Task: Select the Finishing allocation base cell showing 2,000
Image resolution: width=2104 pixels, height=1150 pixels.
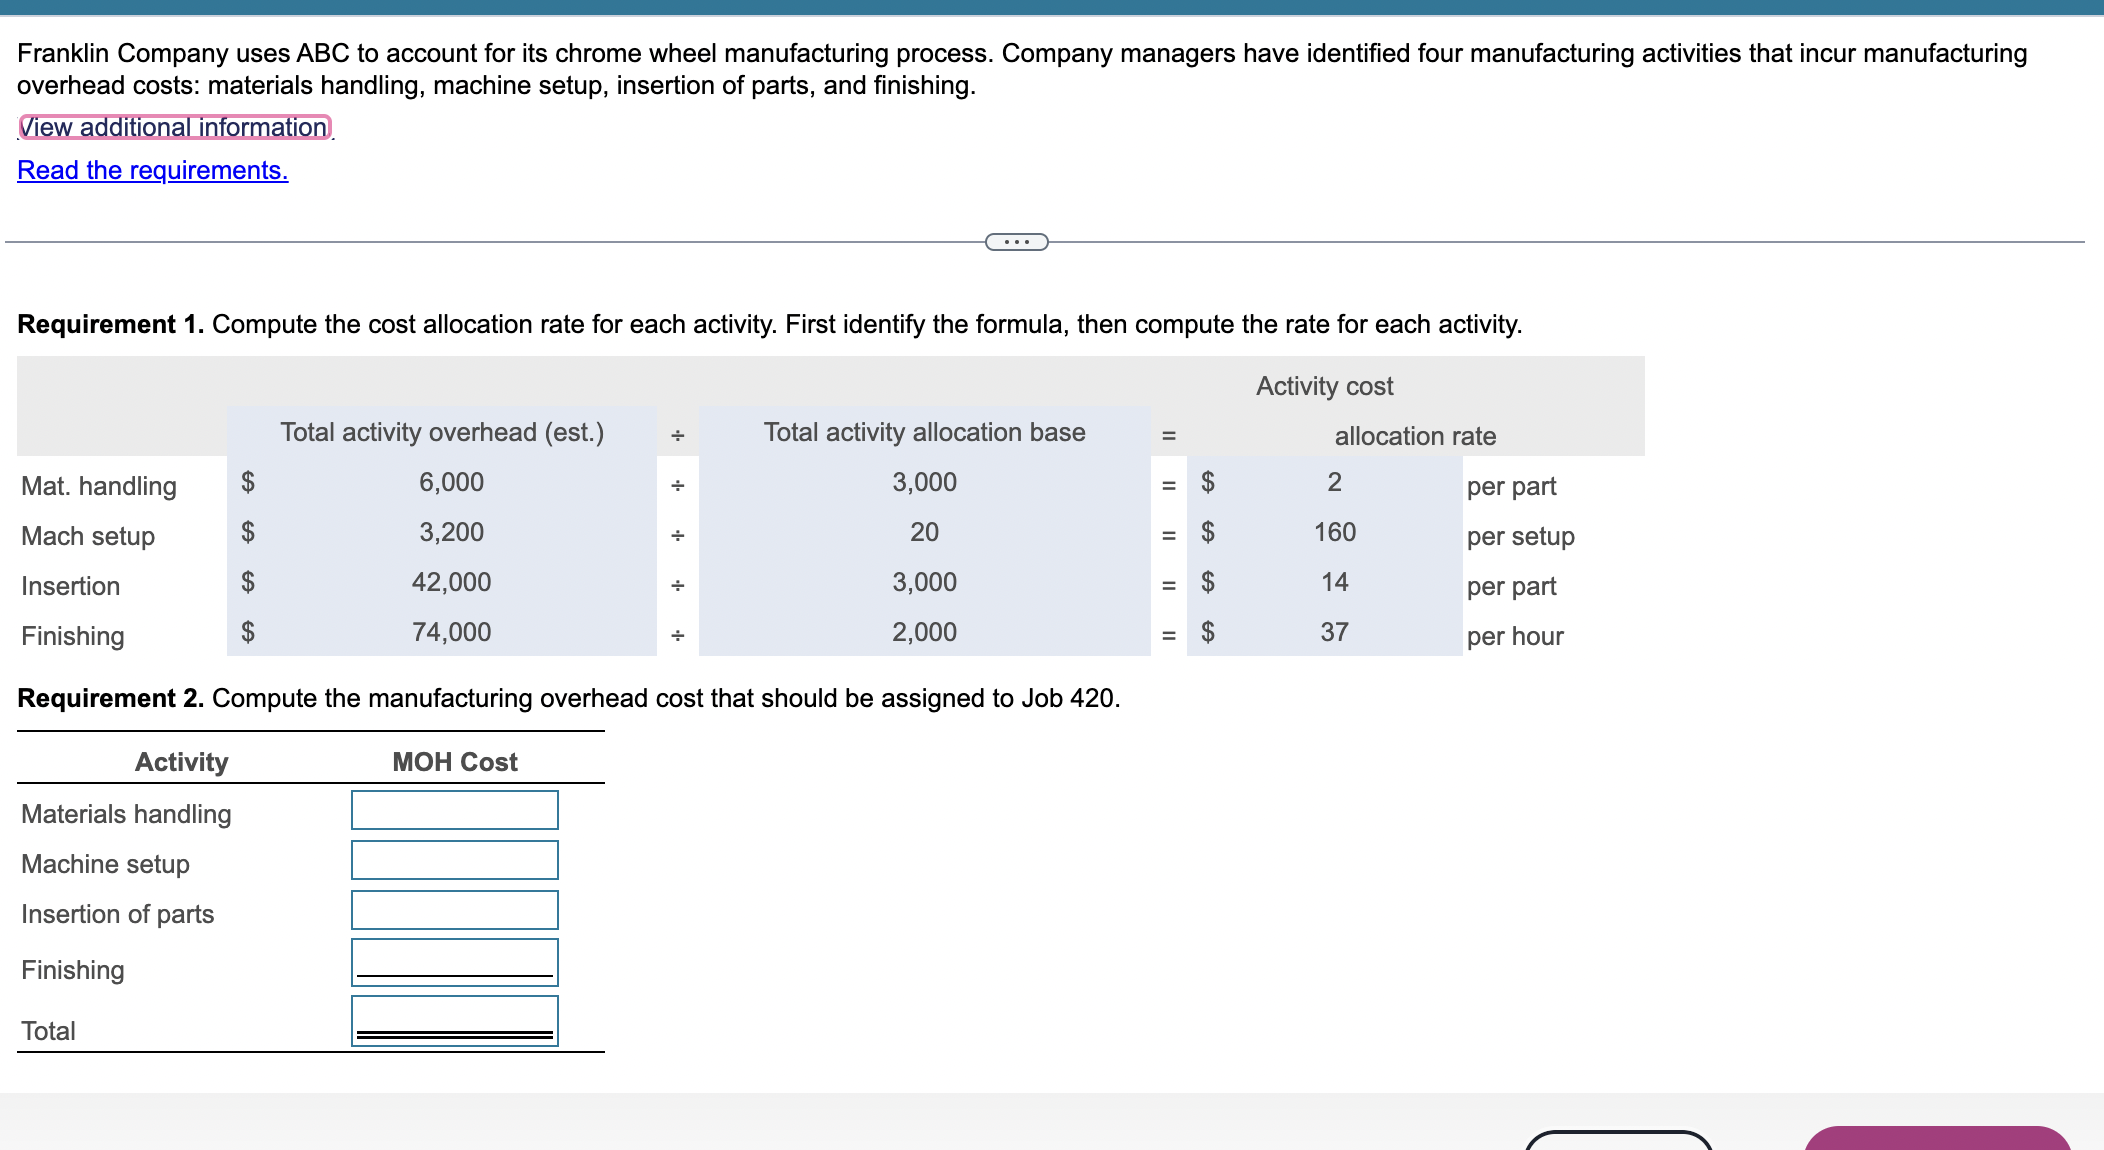Action: coord(923,631)
